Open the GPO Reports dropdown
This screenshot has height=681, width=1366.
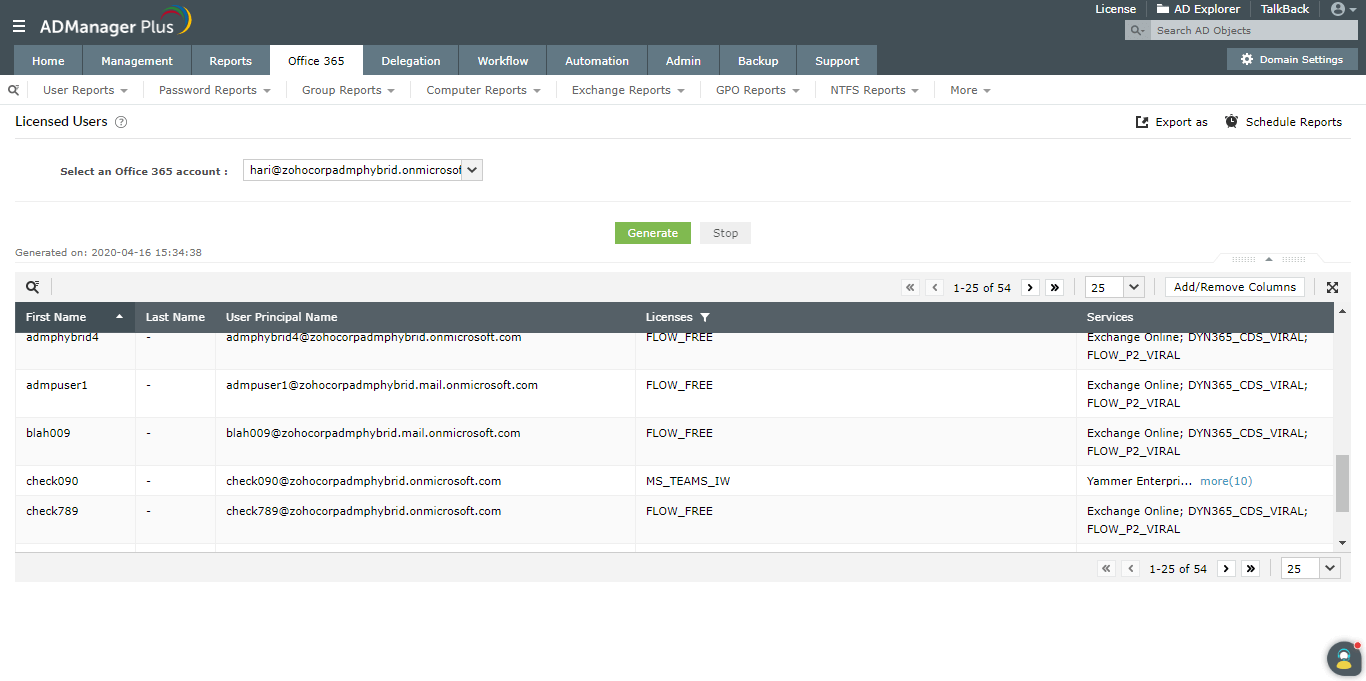click(757, 90)
